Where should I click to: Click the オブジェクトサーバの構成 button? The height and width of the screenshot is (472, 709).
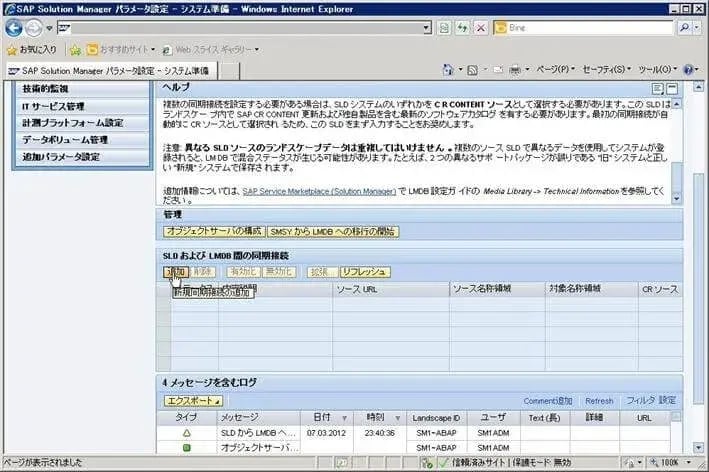click(214, 231)
